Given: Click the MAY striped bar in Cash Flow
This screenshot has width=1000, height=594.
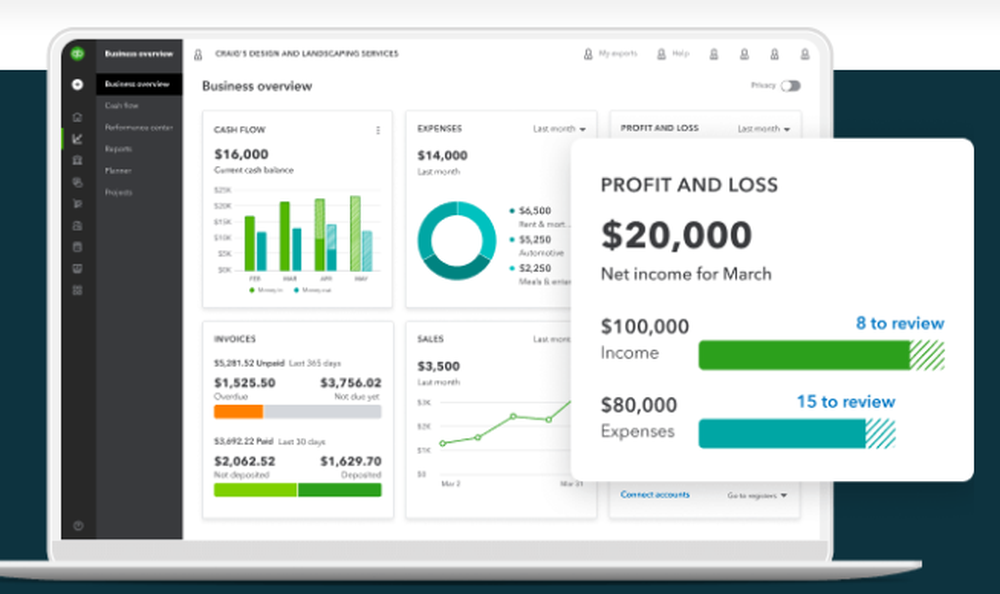Looking at the screenshot, I should click(x=355, y=234).
